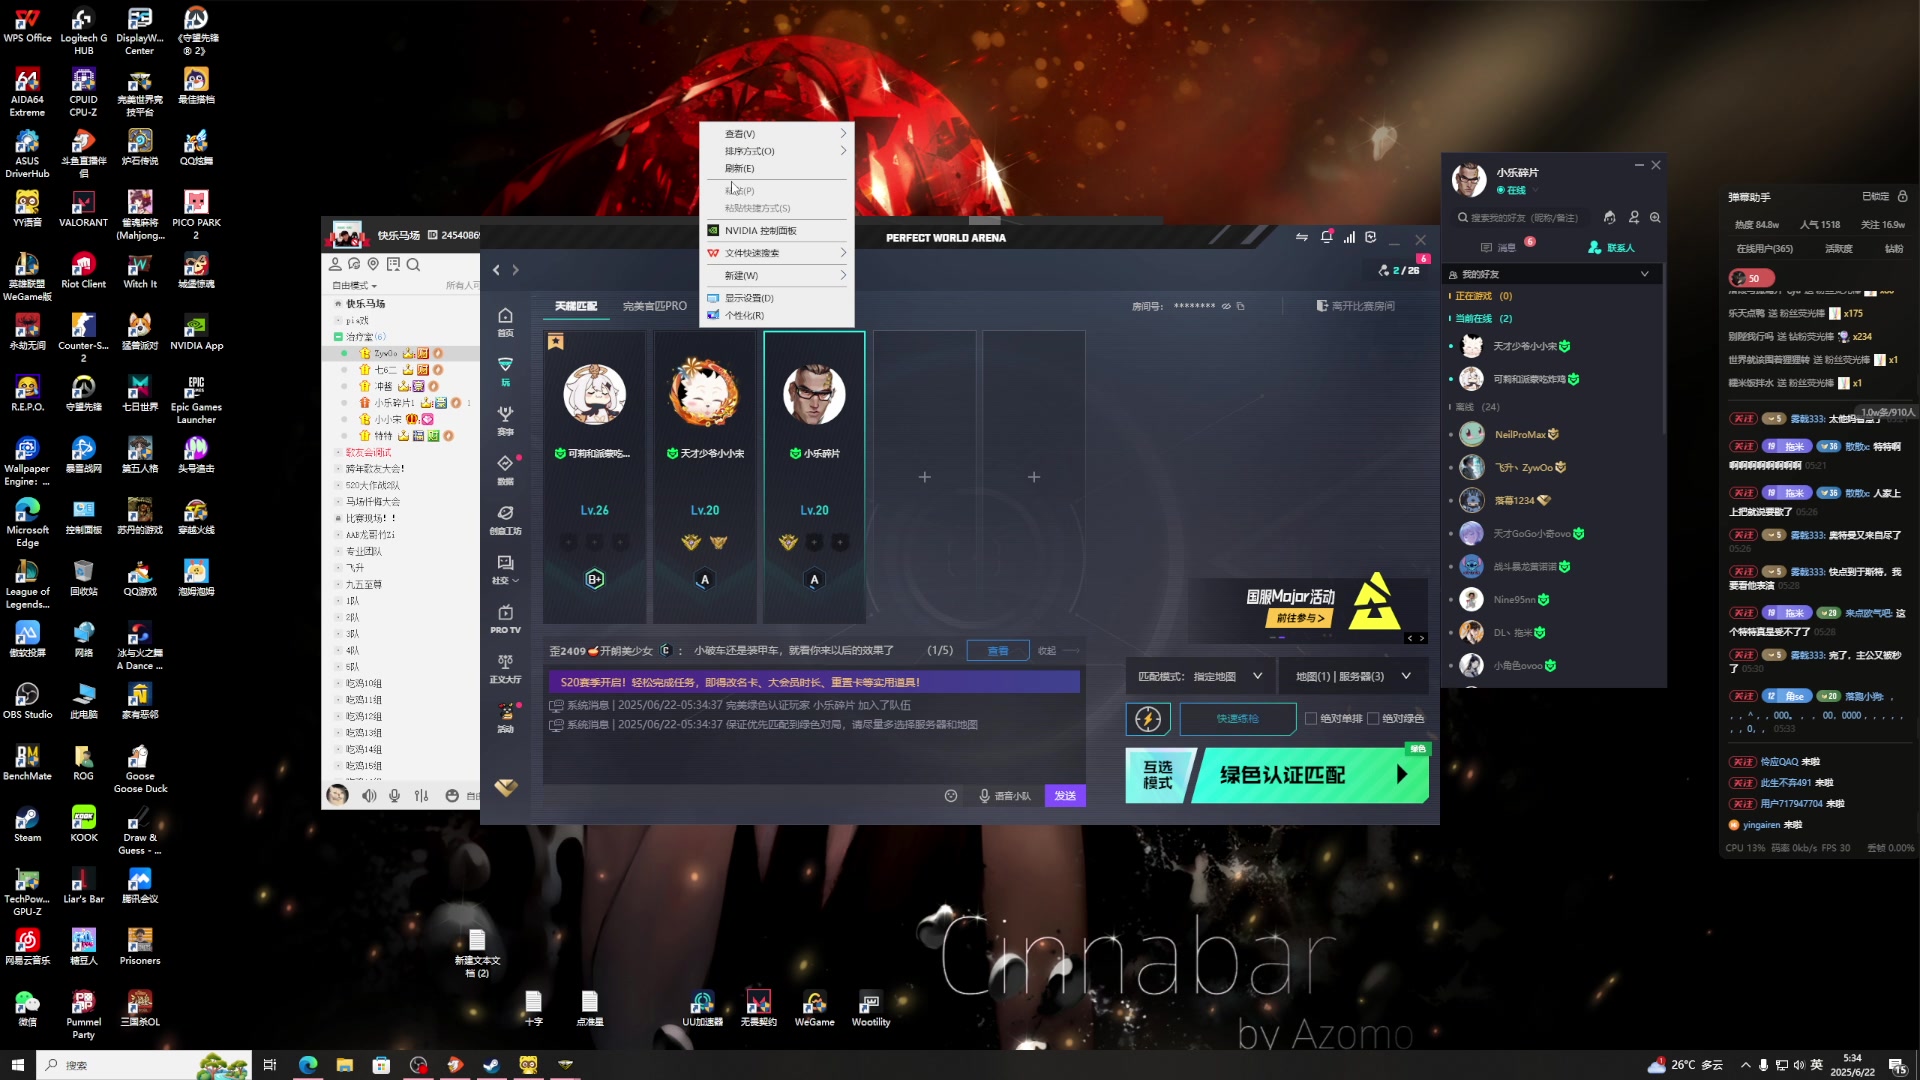Switch to the 完美吉匹PRO tab
Viewport: 1920px width, 1080px height.
[x=654, y=306]
